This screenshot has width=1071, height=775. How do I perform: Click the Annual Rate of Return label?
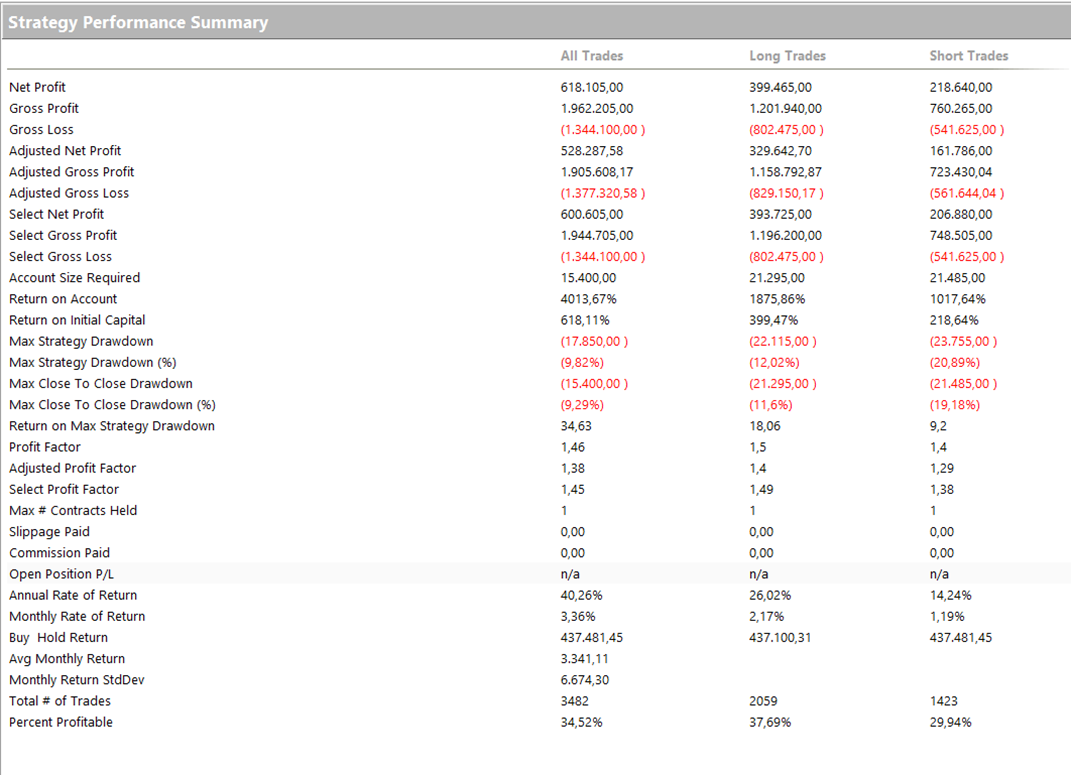point(73,594)
